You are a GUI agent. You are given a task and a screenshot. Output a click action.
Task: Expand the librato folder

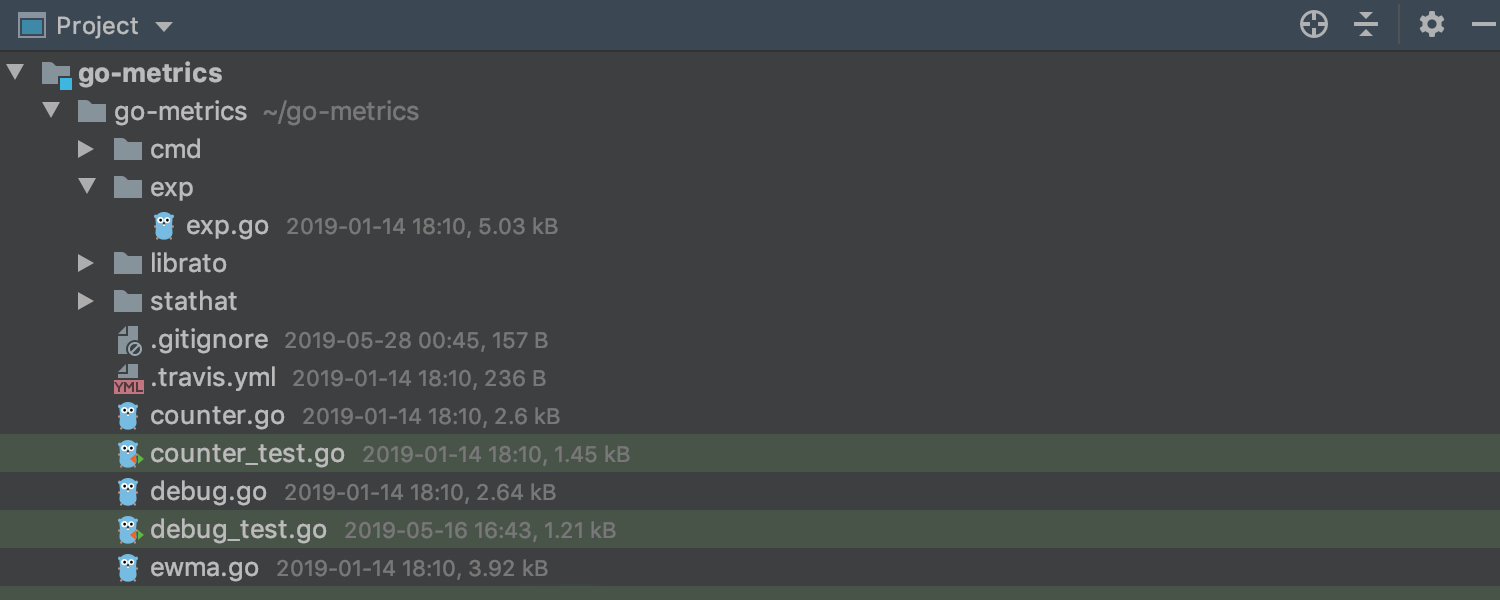tap(86, 263)
